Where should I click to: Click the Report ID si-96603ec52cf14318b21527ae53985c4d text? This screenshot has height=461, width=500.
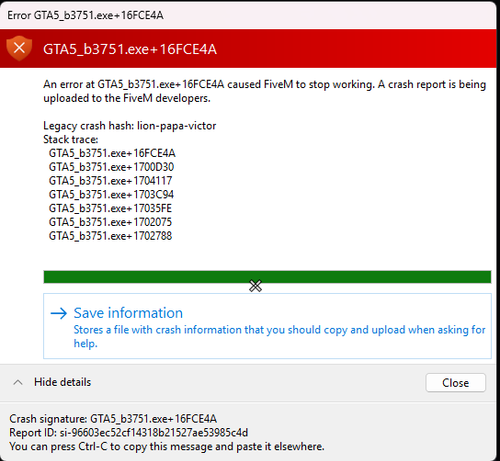[129, 433]
